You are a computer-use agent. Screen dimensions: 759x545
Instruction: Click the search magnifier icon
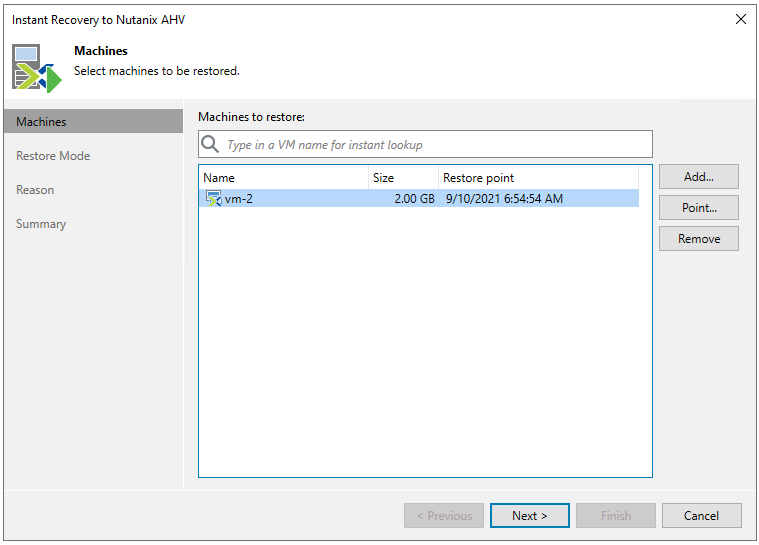click(210, 144)
